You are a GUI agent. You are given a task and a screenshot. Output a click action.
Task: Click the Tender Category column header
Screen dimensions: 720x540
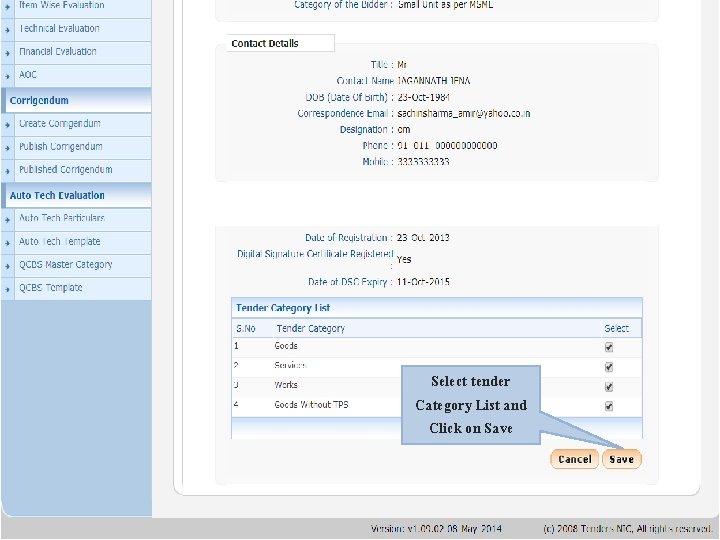coord(310,328)
